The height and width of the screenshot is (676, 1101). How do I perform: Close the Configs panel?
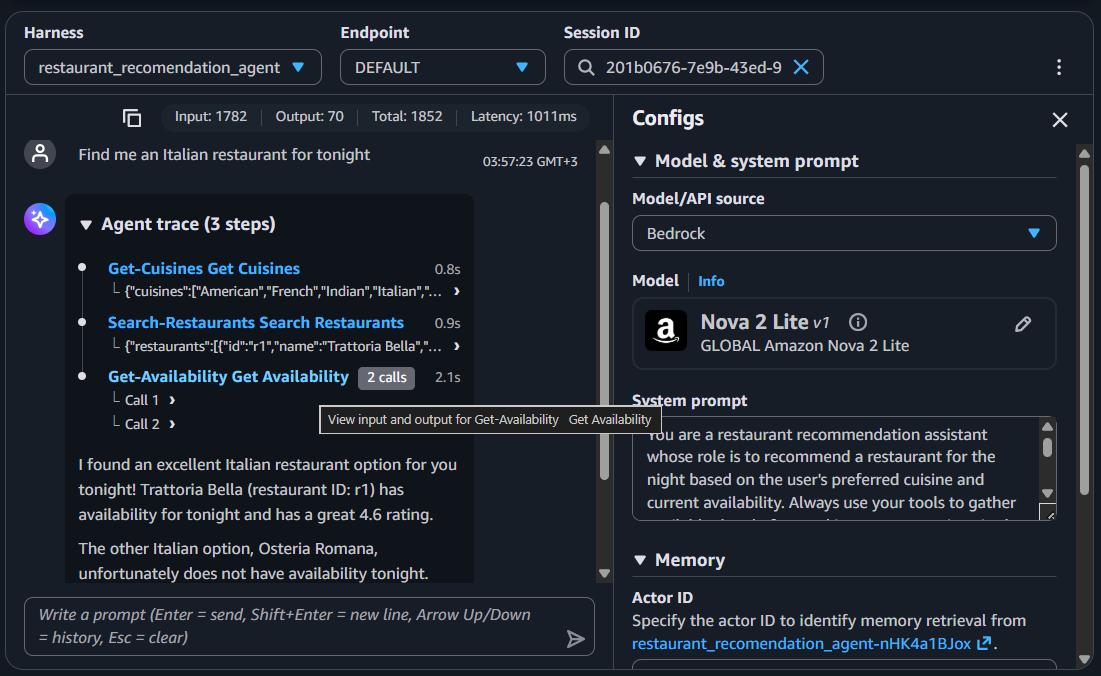tap(1060, 120)
